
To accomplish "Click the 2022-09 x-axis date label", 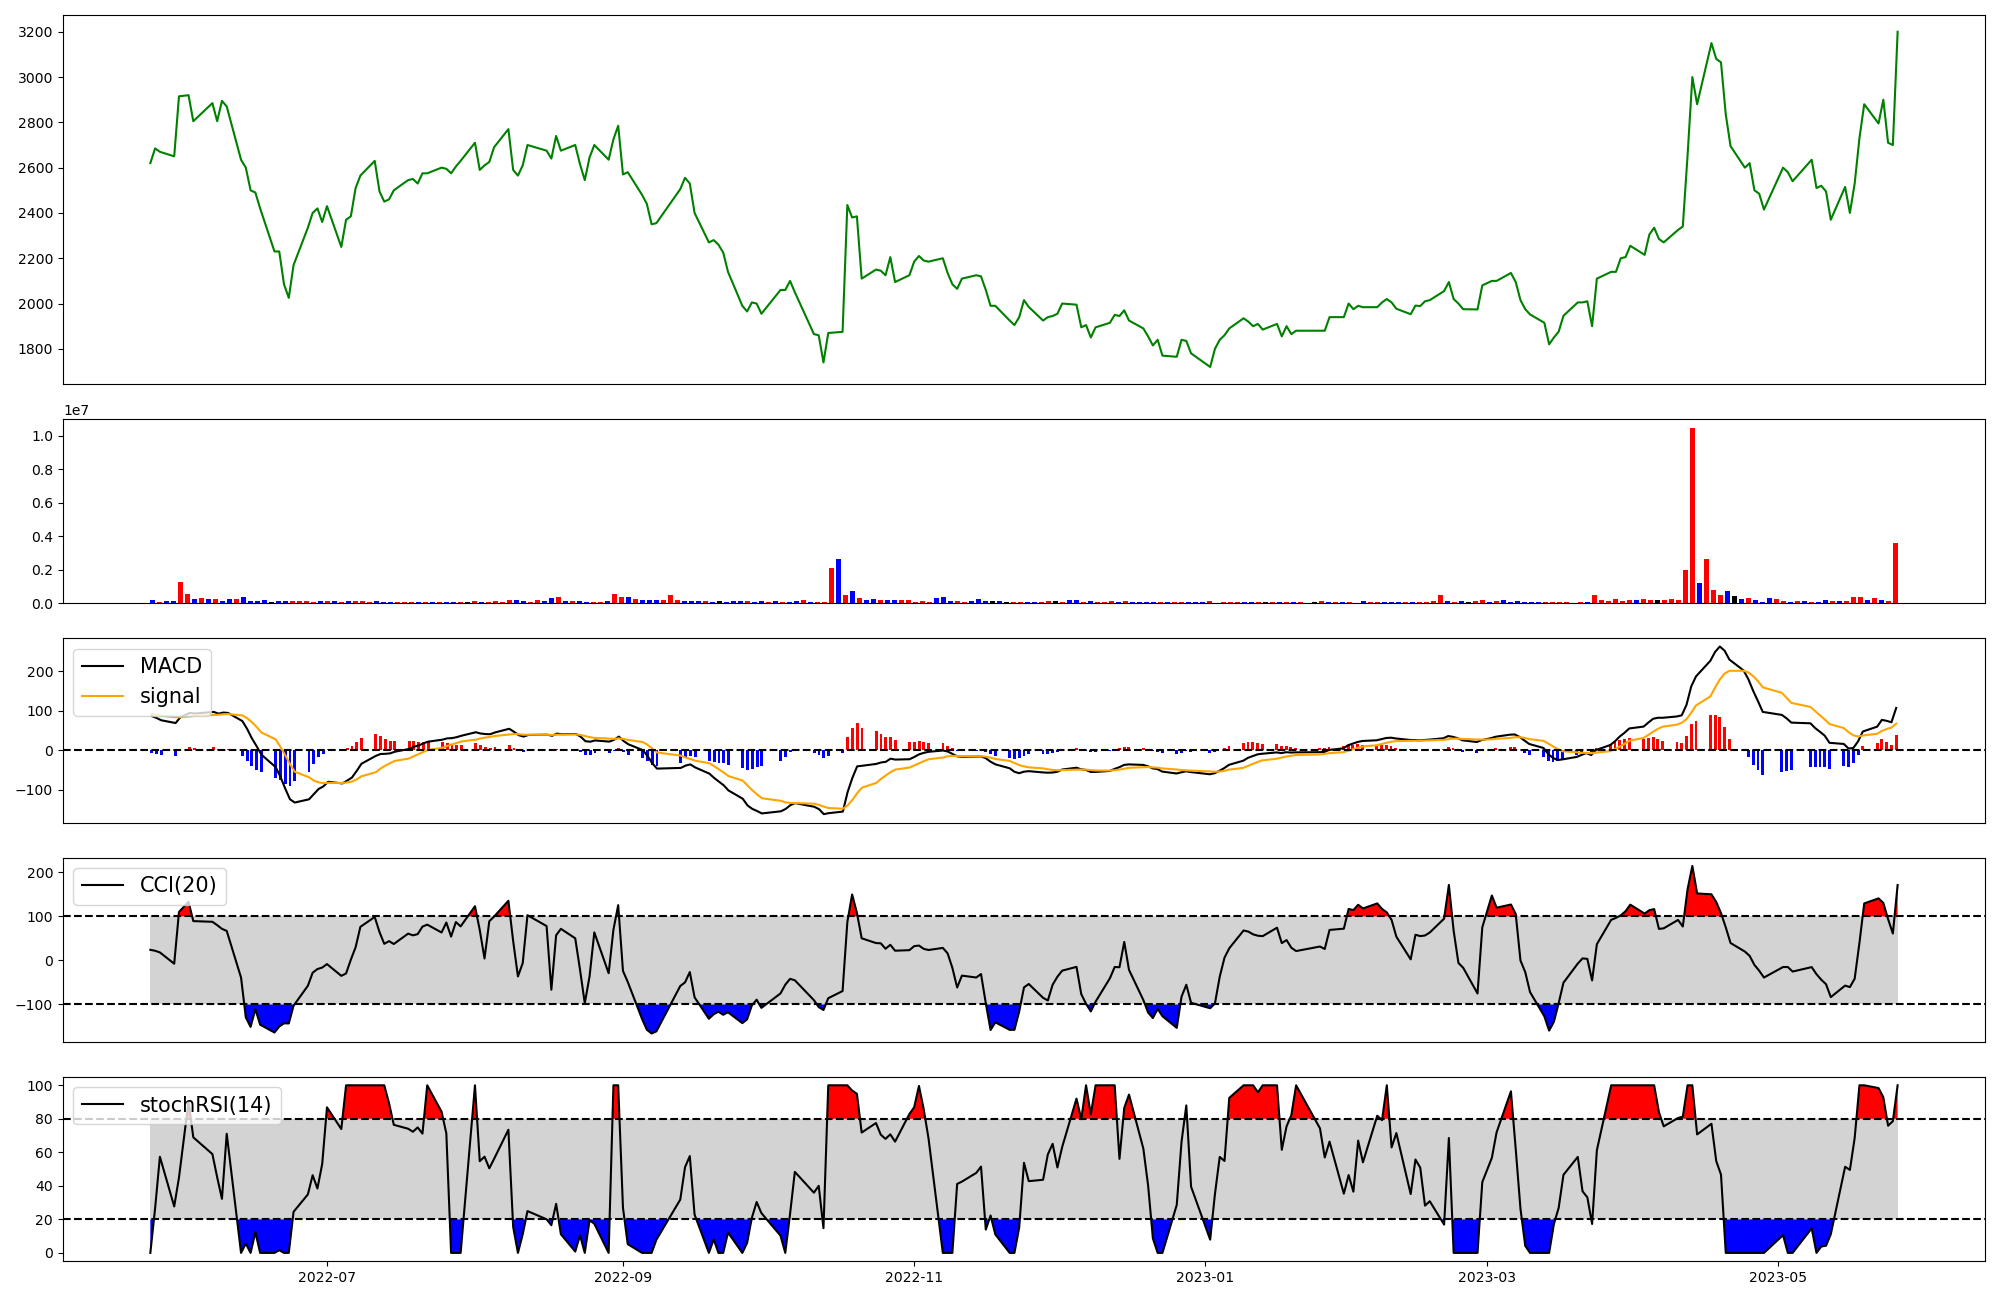I will tap(623, 1277).
